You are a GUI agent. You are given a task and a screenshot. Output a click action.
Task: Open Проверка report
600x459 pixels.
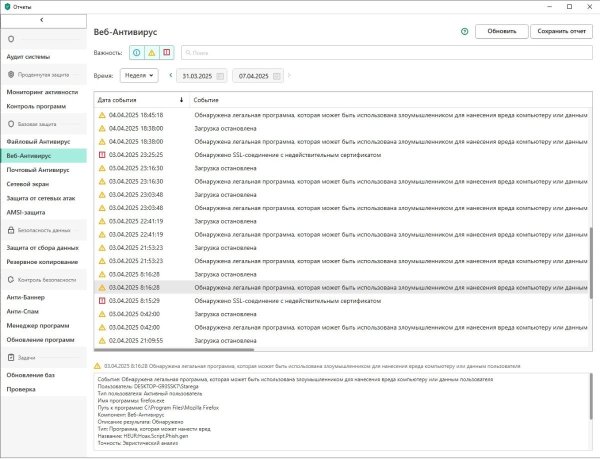(21, 389)
